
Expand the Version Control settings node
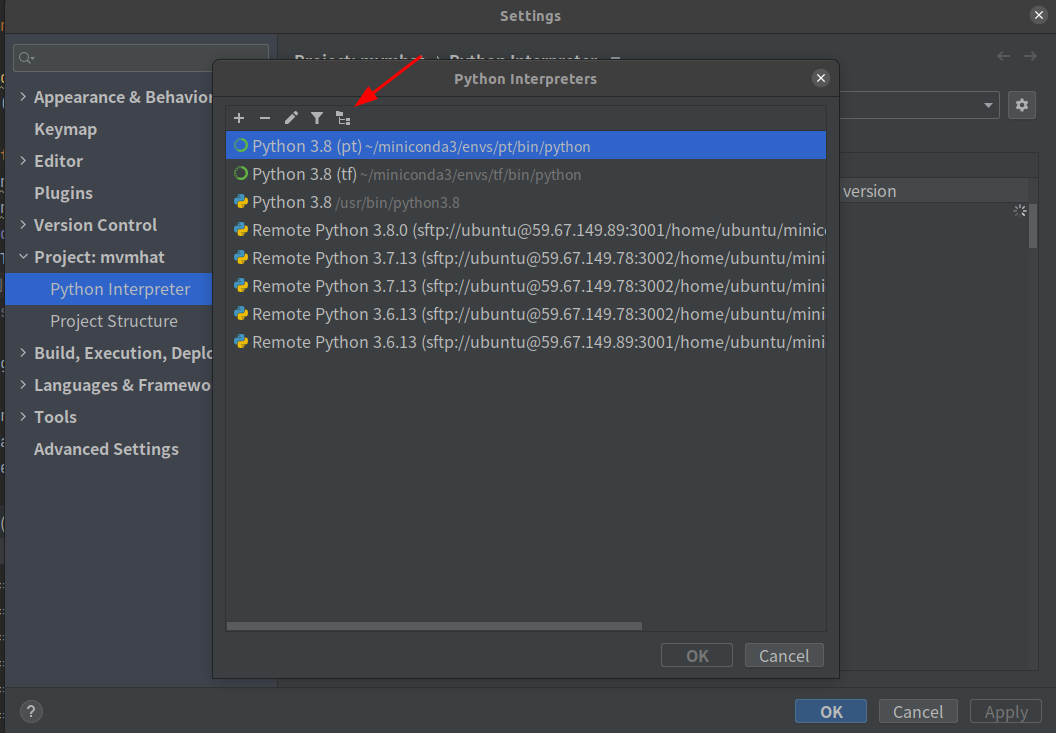(x=23, y=225)
